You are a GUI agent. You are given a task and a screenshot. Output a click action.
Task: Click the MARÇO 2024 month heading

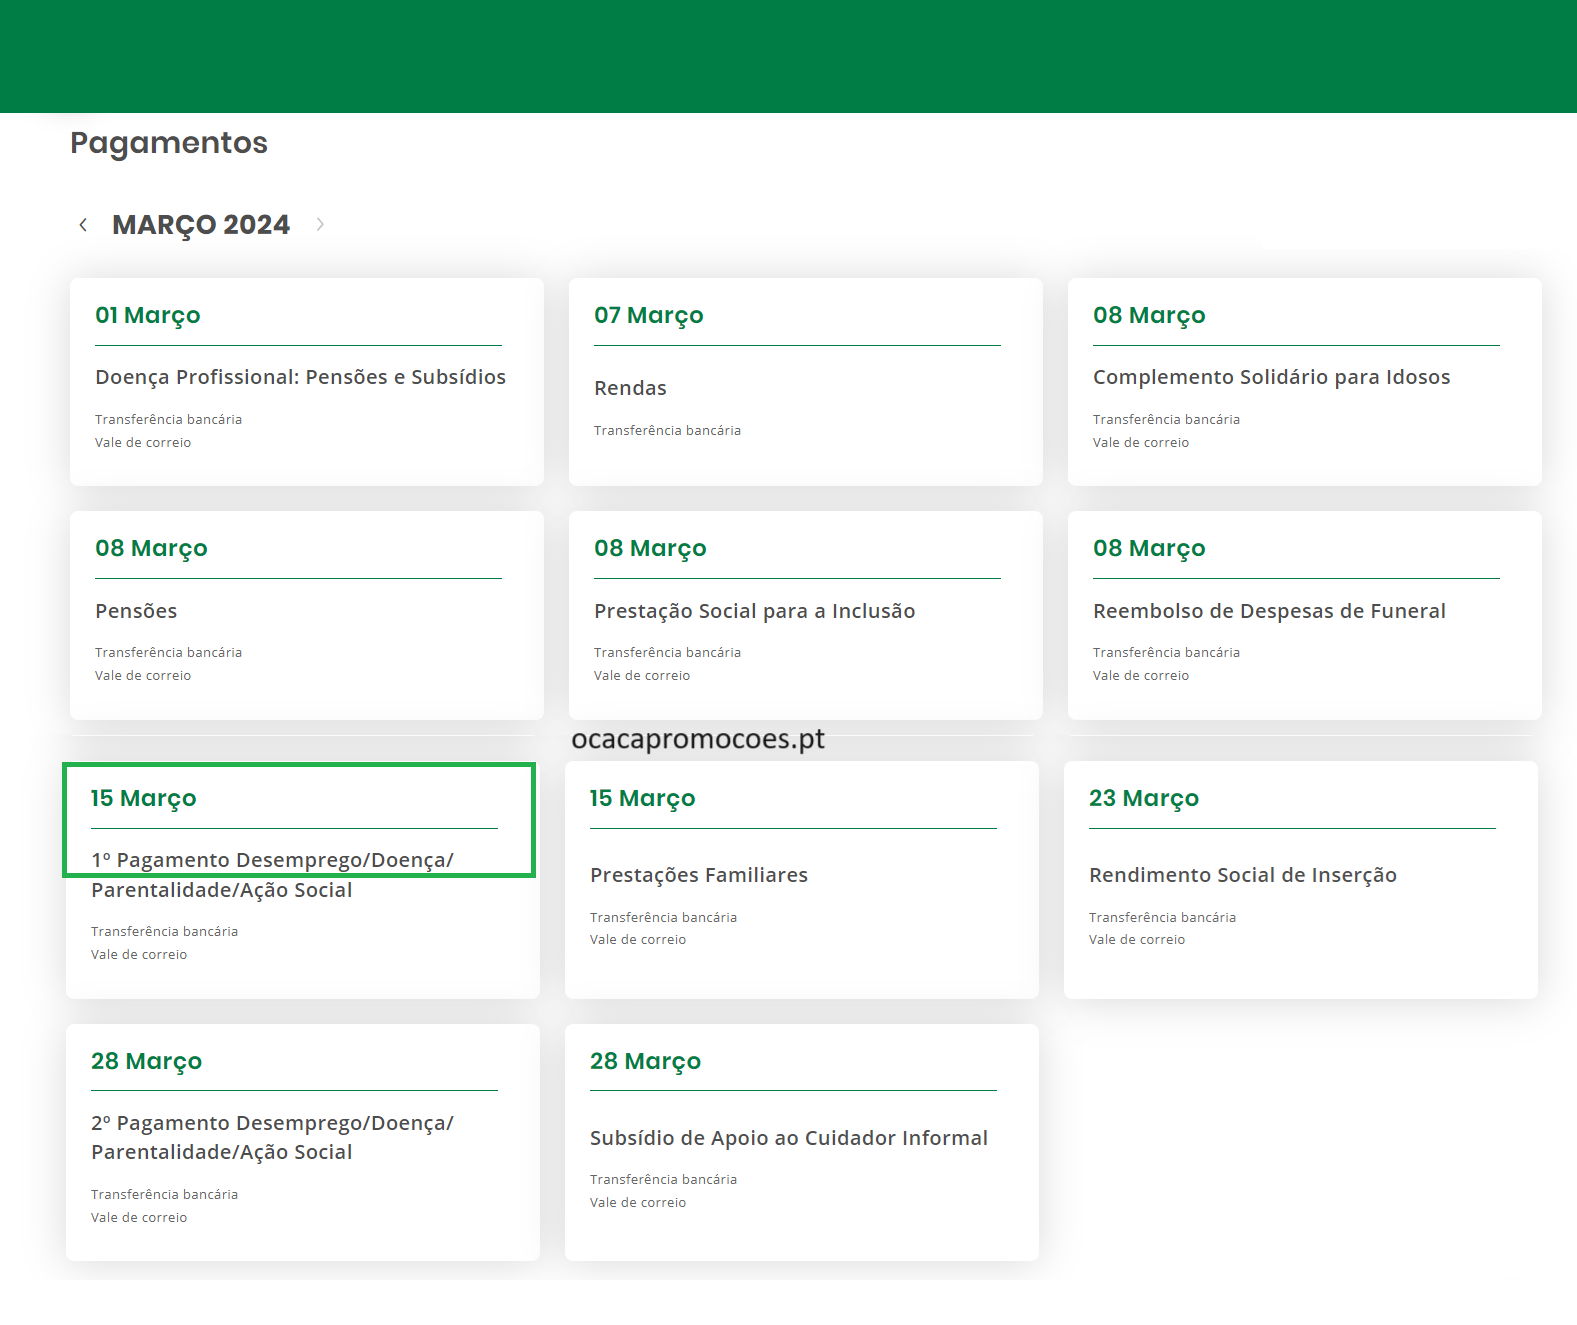click(x=201, y=225)
